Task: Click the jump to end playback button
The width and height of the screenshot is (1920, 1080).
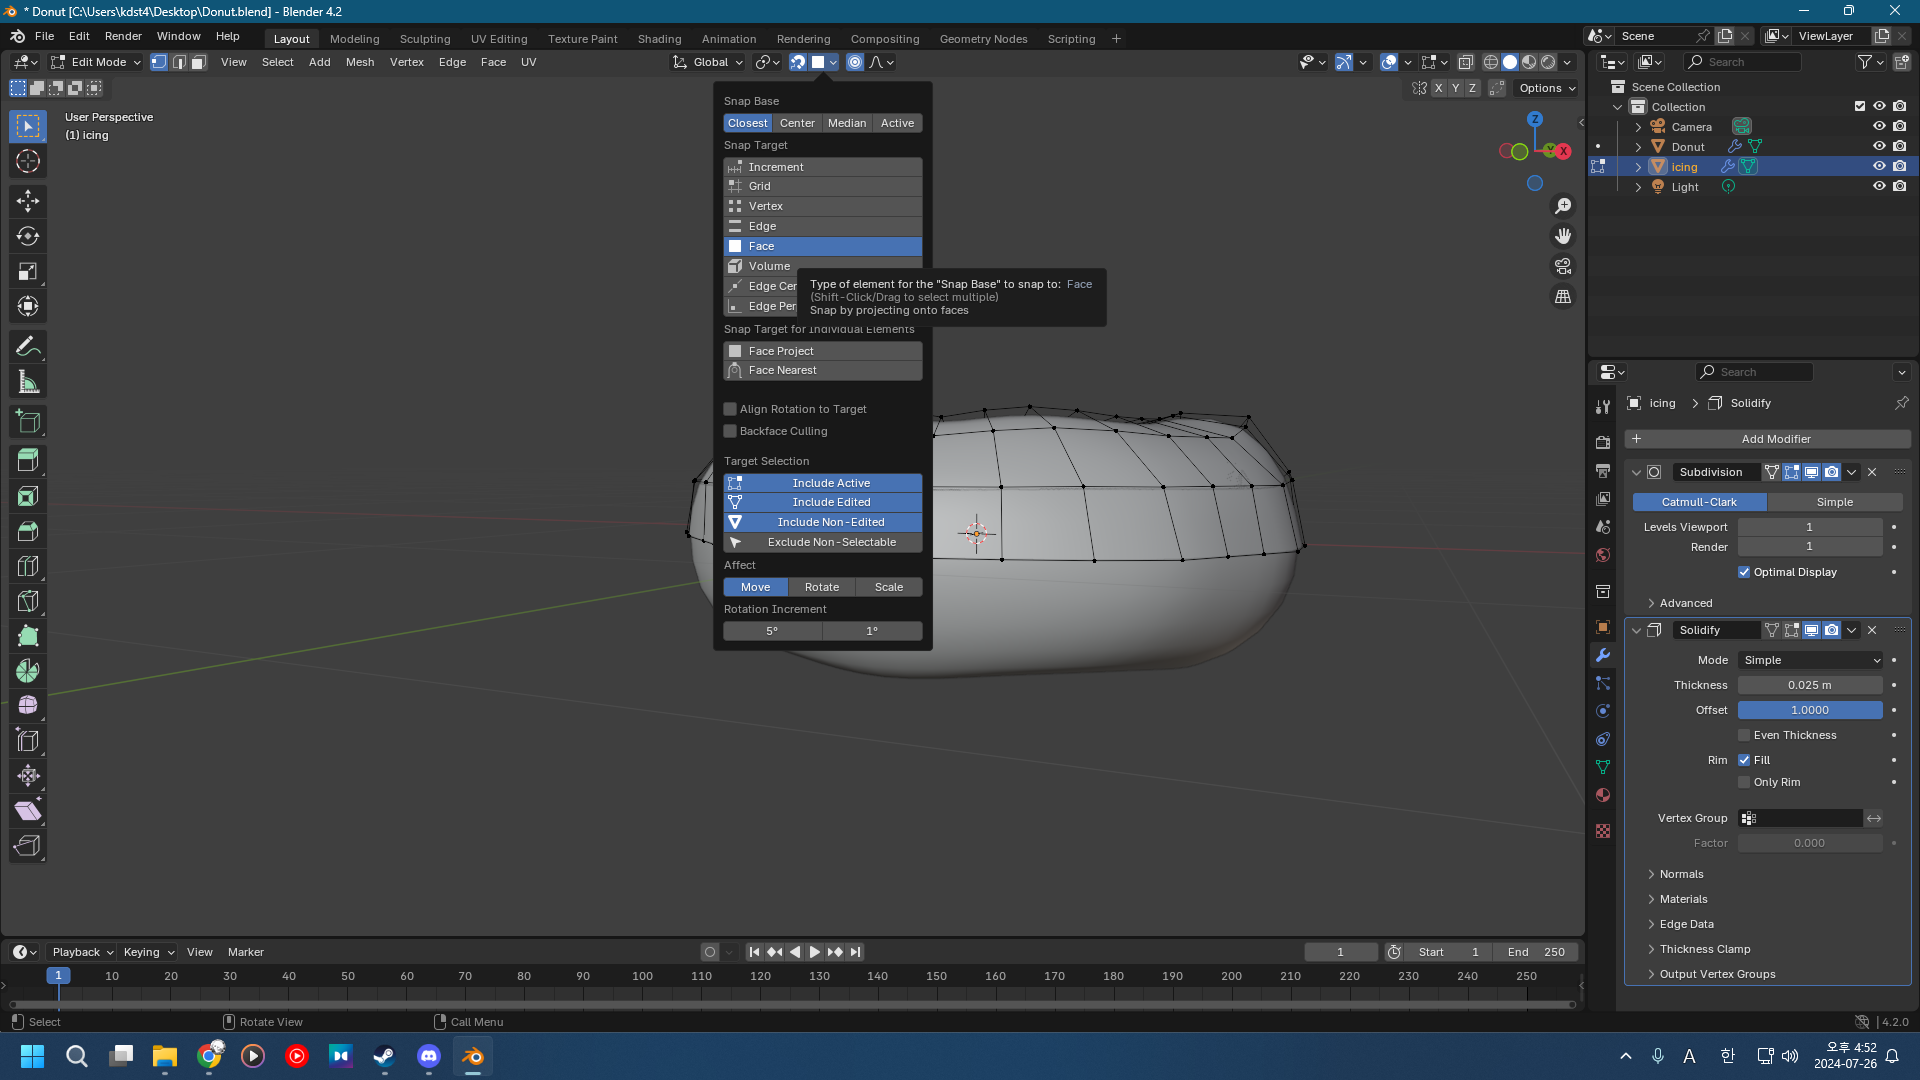Action: pos(856,952)
